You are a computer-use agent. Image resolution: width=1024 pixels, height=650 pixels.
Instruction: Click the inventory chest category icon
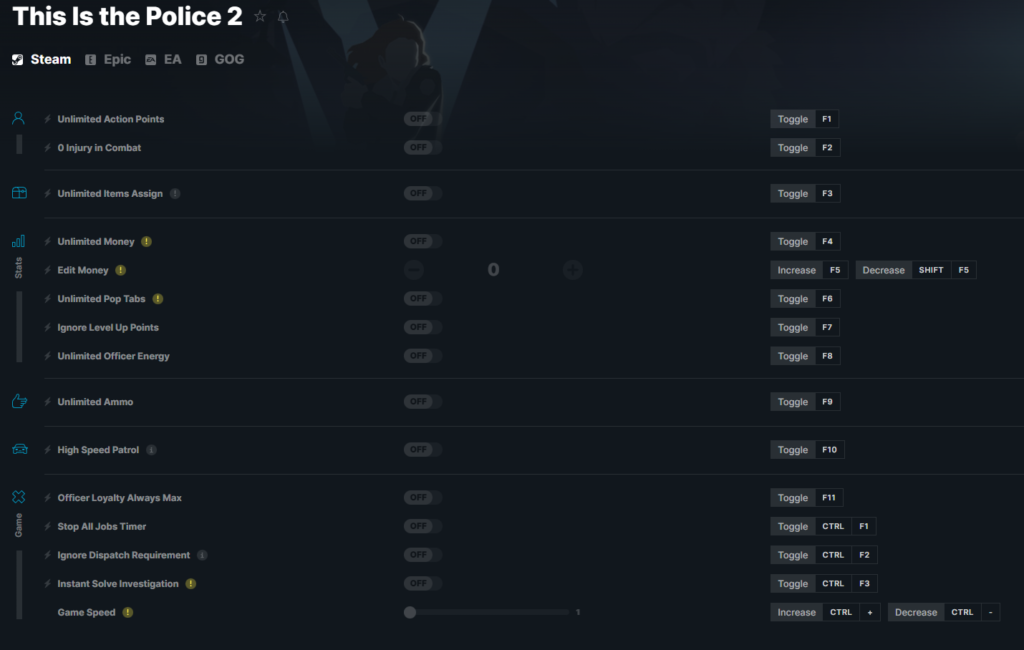tap(19, 193)
